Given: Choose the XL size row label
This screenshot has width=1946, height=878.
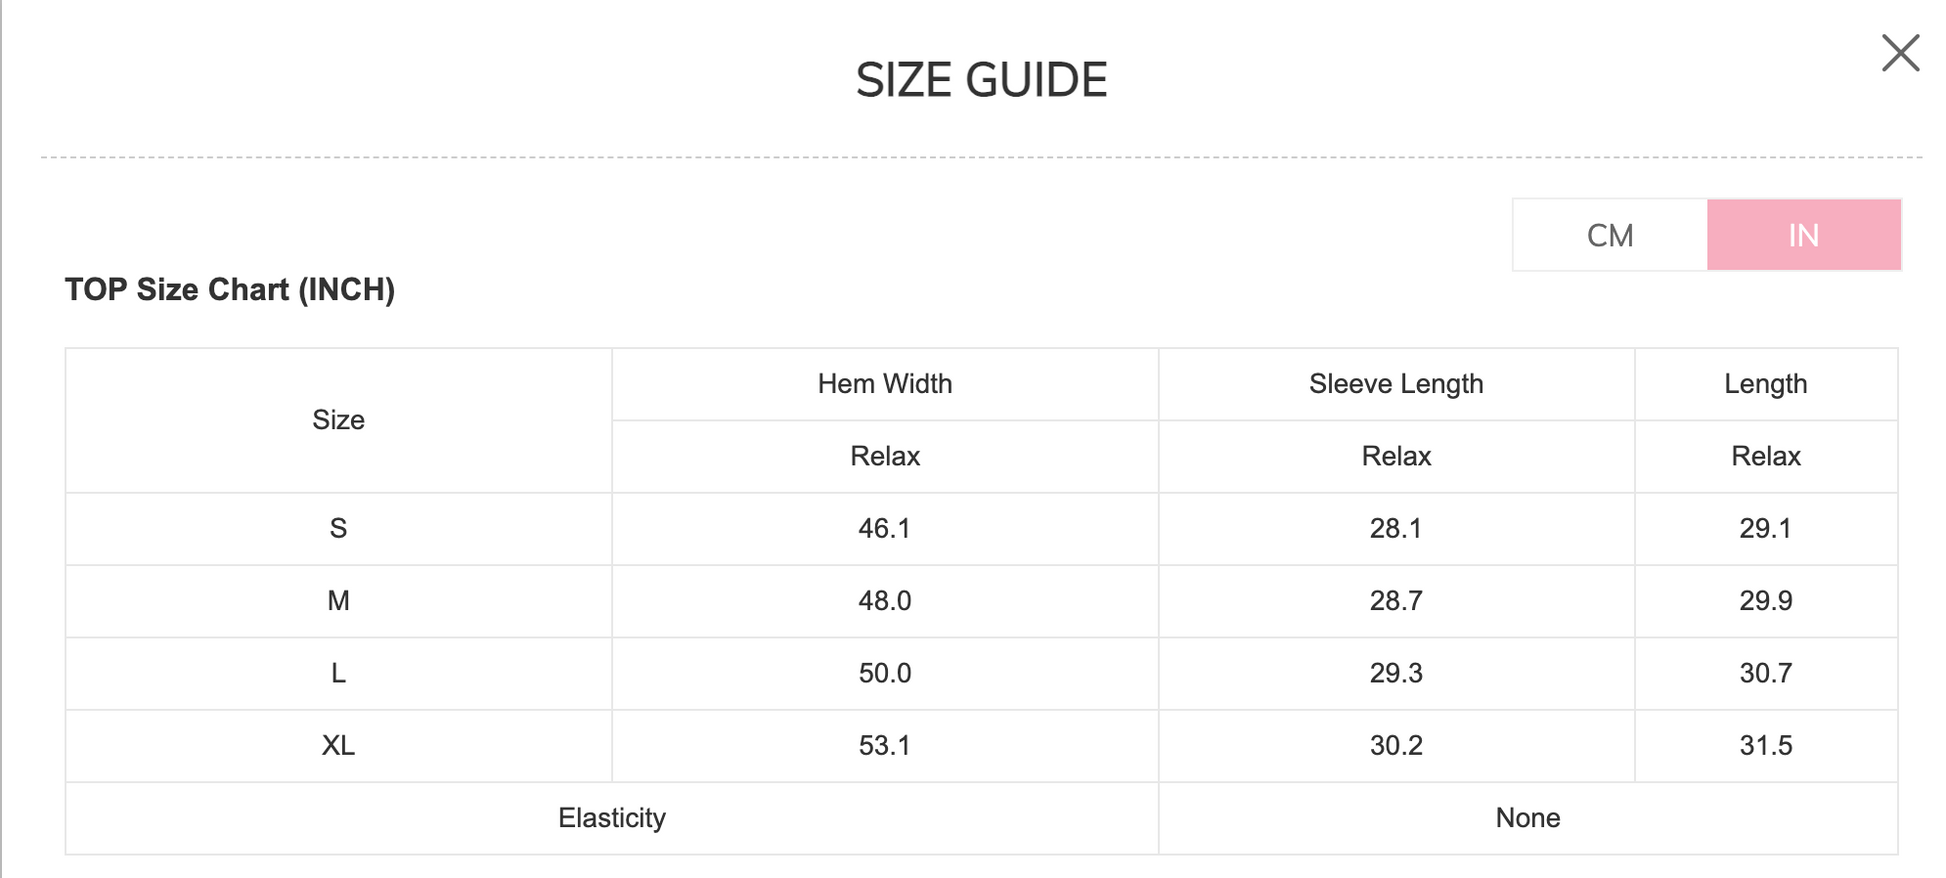Looking at the screenshot, I should [338, 745].
